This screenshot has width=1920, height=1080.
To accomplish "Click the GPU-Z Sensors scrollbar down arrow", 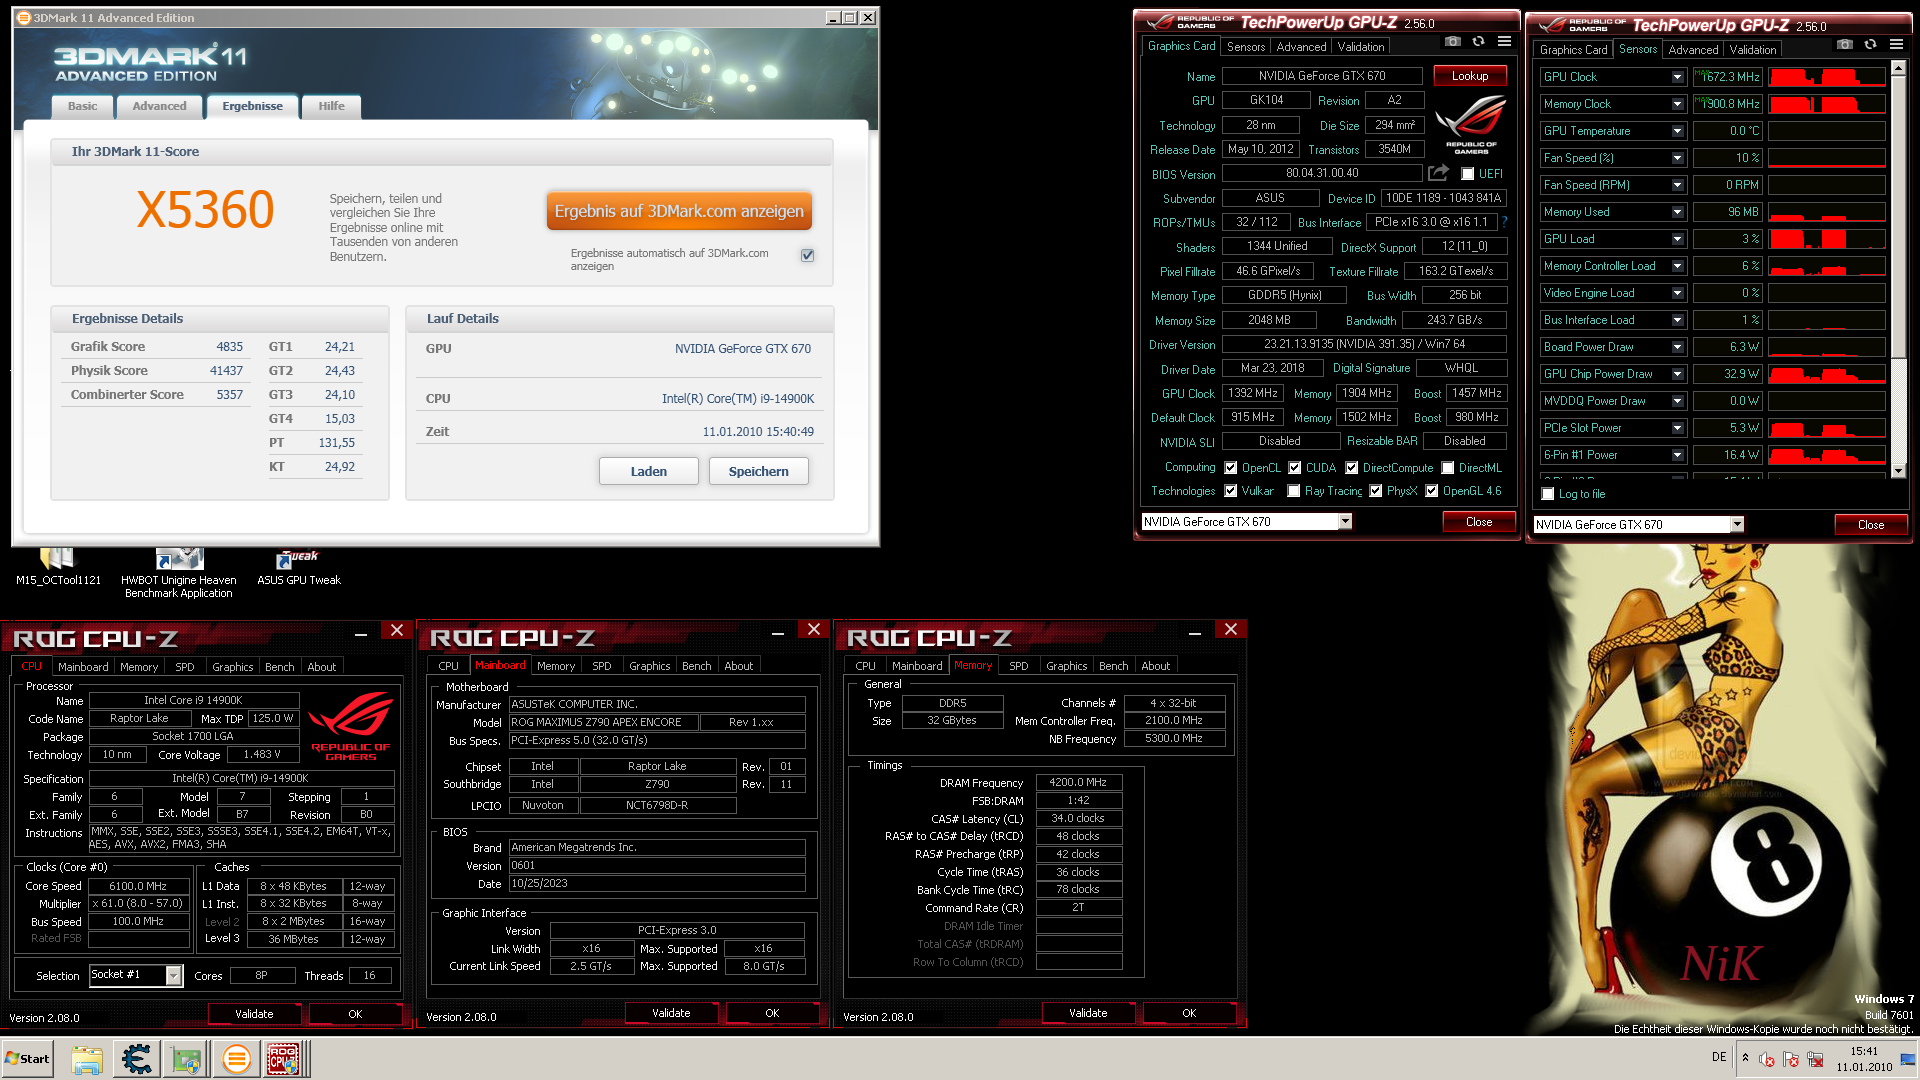I will (1898, 470).
